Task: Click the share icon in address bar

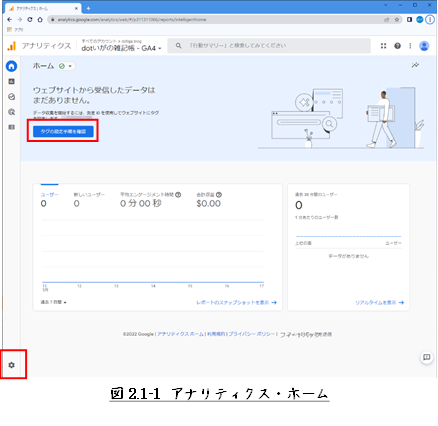Action: 387,20
